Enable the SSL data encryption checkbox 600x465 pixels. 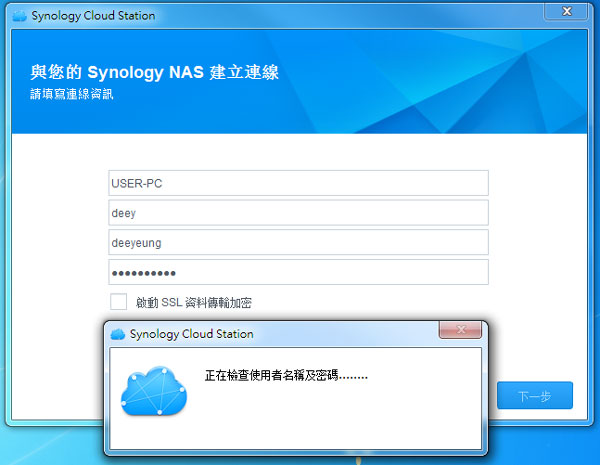(119, 302)
